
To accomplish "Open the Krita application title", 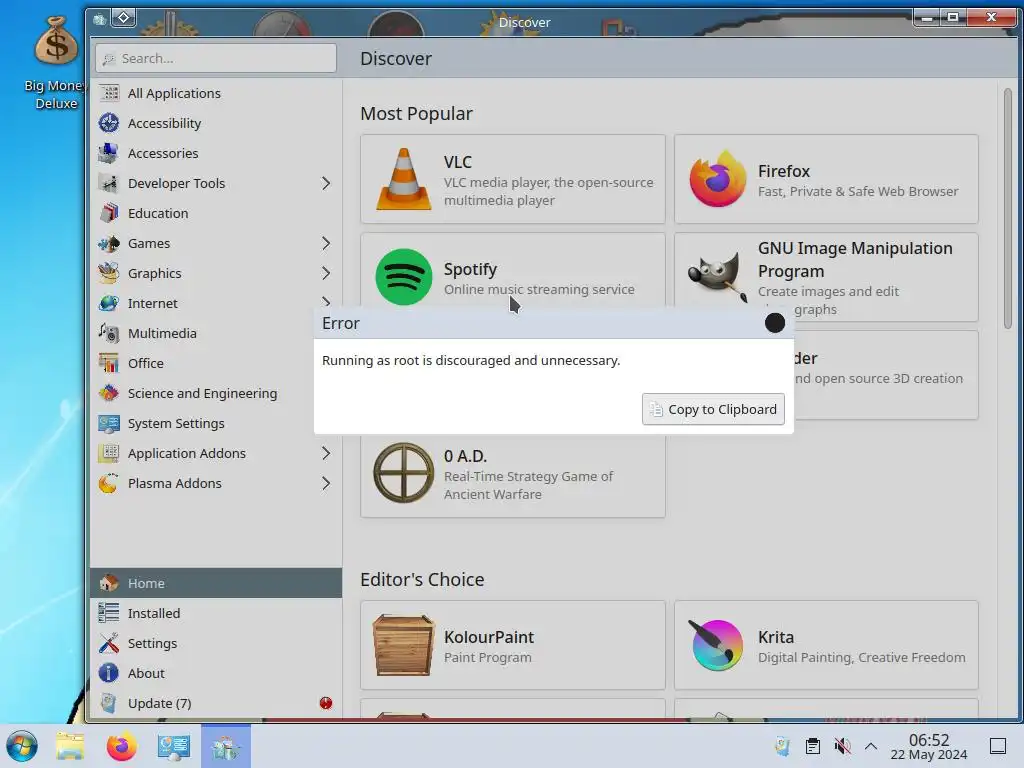I will 776,637.
